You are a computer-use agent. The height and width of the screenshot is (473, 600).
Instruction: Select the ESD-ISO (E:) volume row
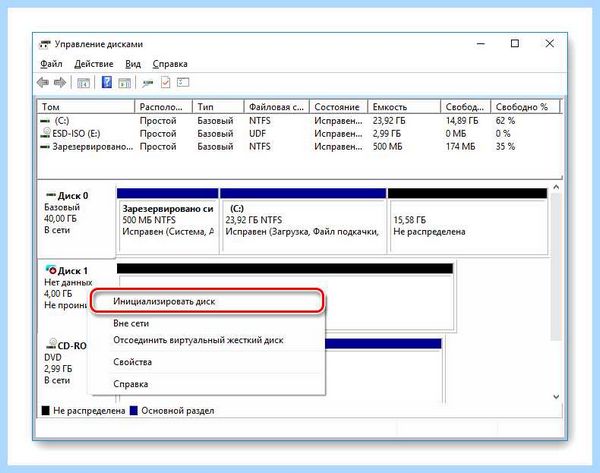click(x=299, y=134)
